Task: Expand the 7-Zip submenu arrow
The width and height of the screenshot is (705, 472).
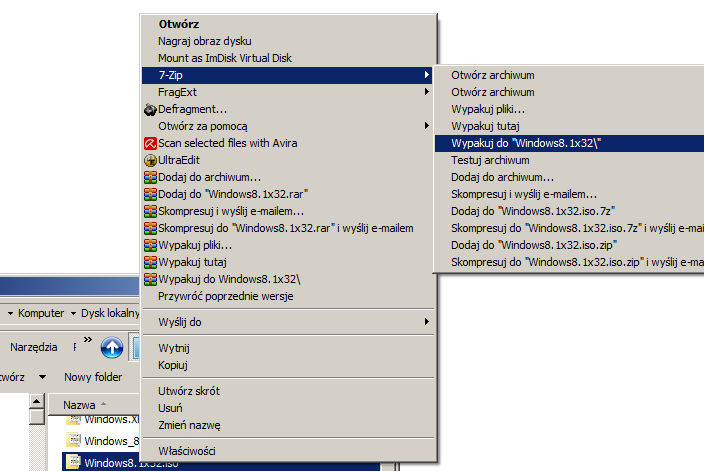Action: tap(427, 75)
